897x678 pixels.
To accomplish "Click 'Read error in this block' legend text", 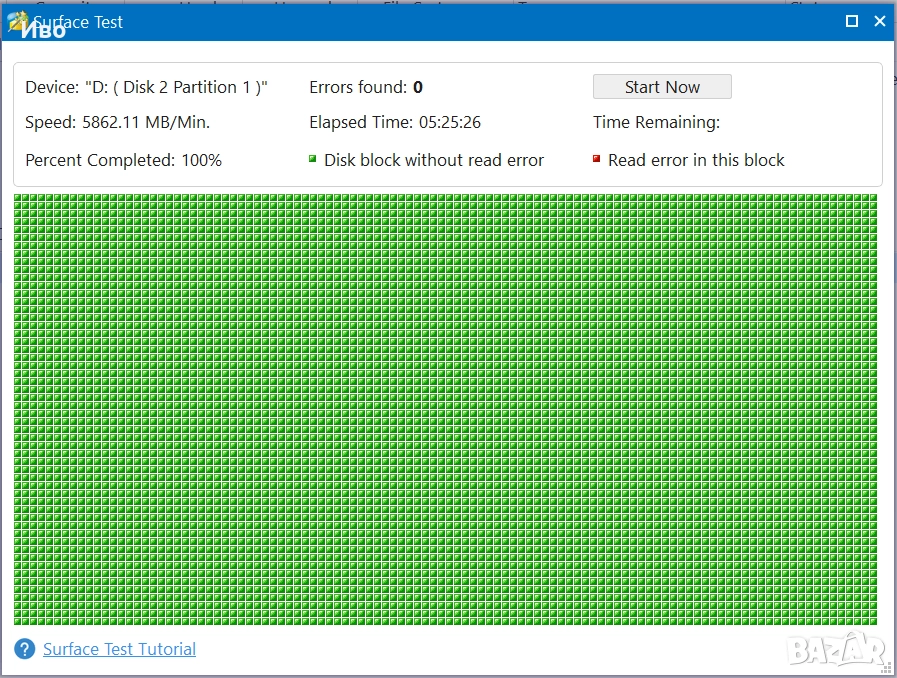I will (x=696, y=160).
